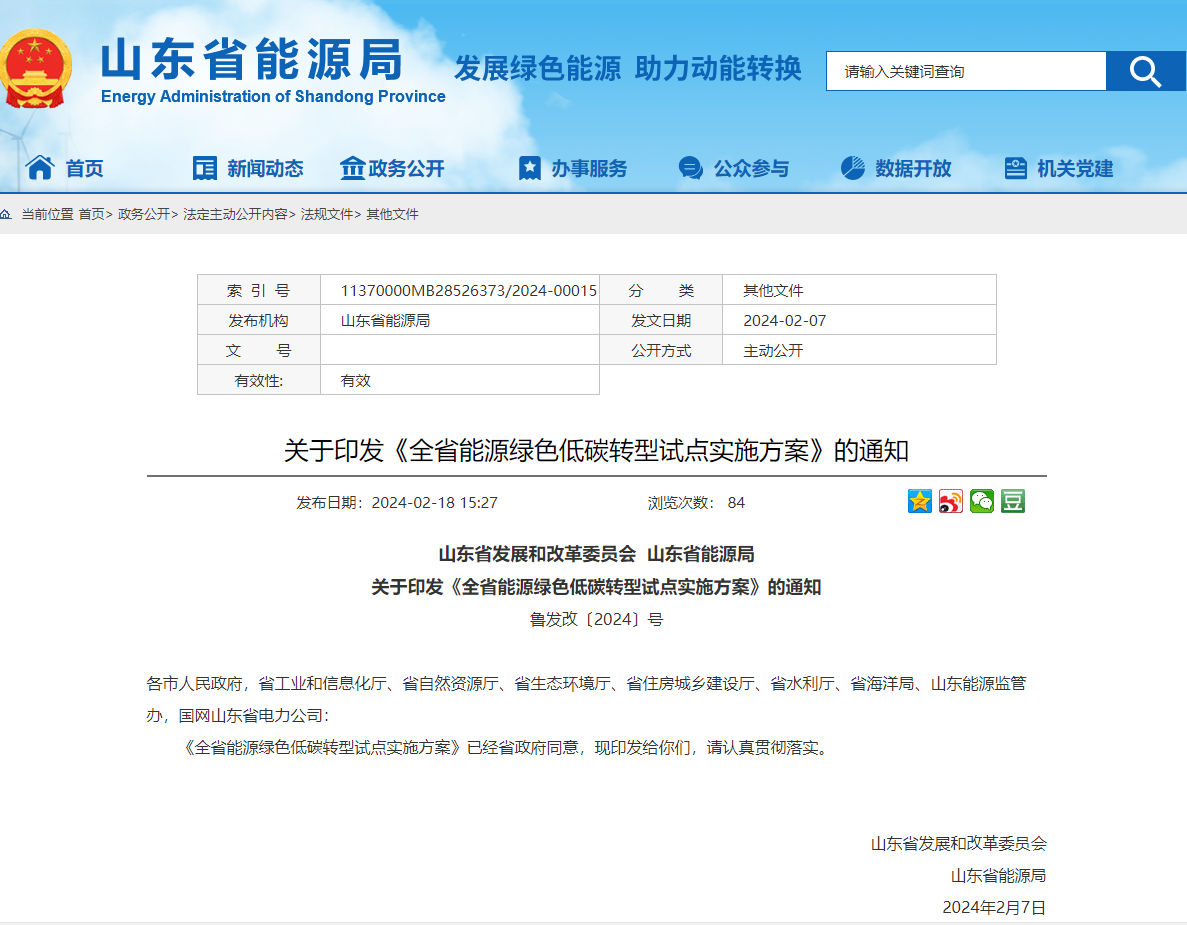Click the slogan 发展绿色能源 助力动能转换
The width and height of the screenshot is (1187, 925).
[x=628, y=68]
